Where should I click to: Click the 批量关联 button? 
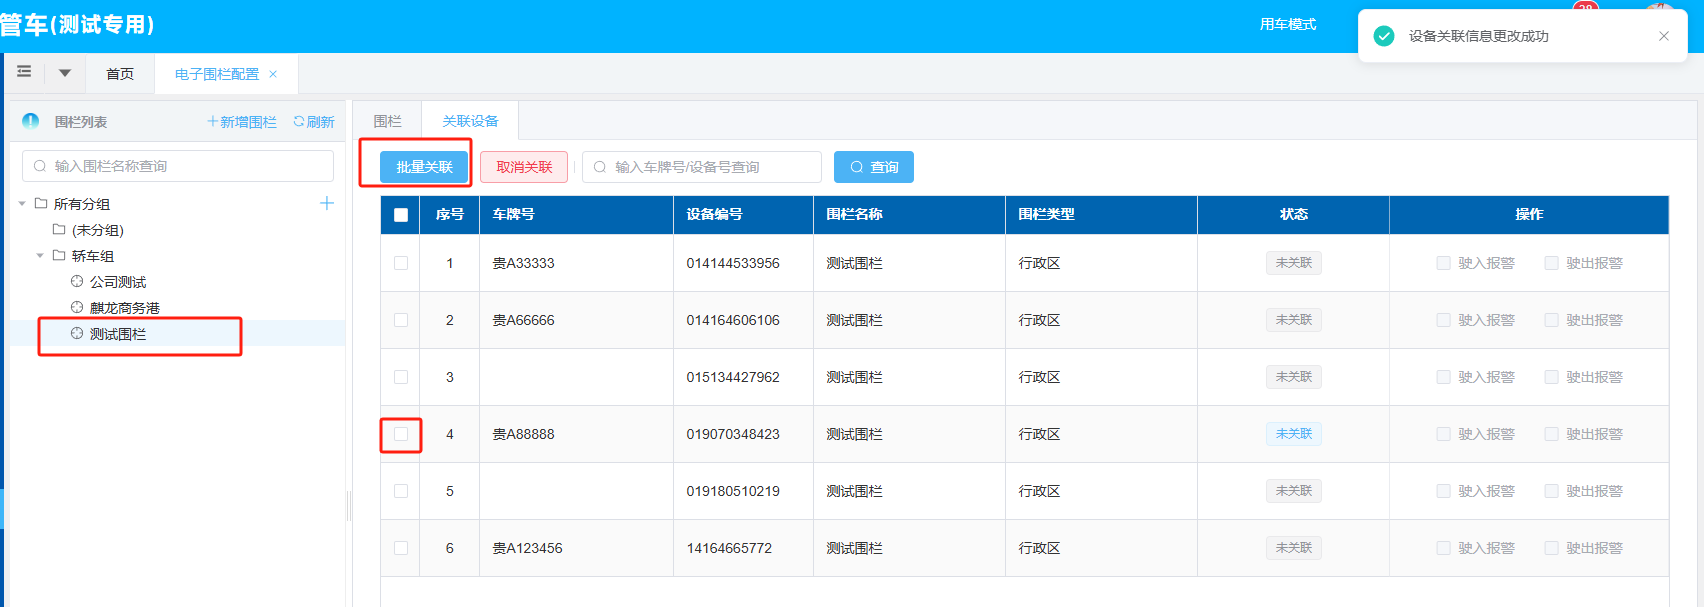click(424, 167)
